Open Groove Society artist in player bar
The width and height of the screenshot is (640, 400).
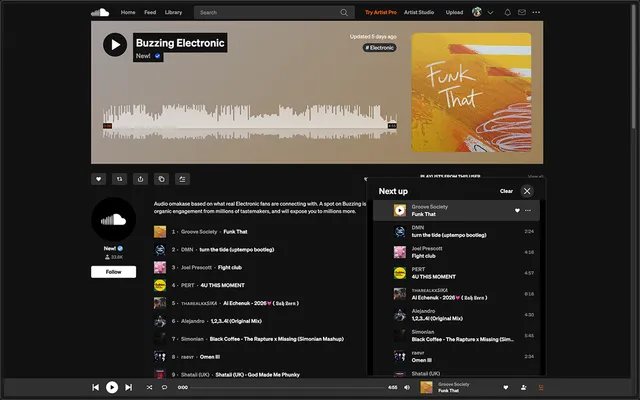click(453, 384)
